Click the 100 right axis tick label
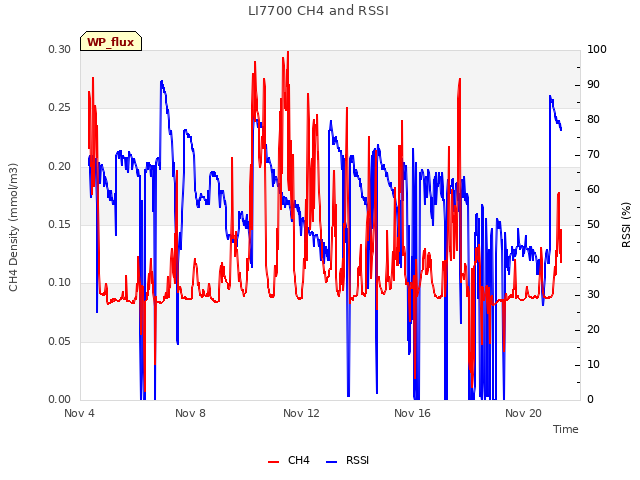This screenshot has width=640, height=480. coord(597,49)
